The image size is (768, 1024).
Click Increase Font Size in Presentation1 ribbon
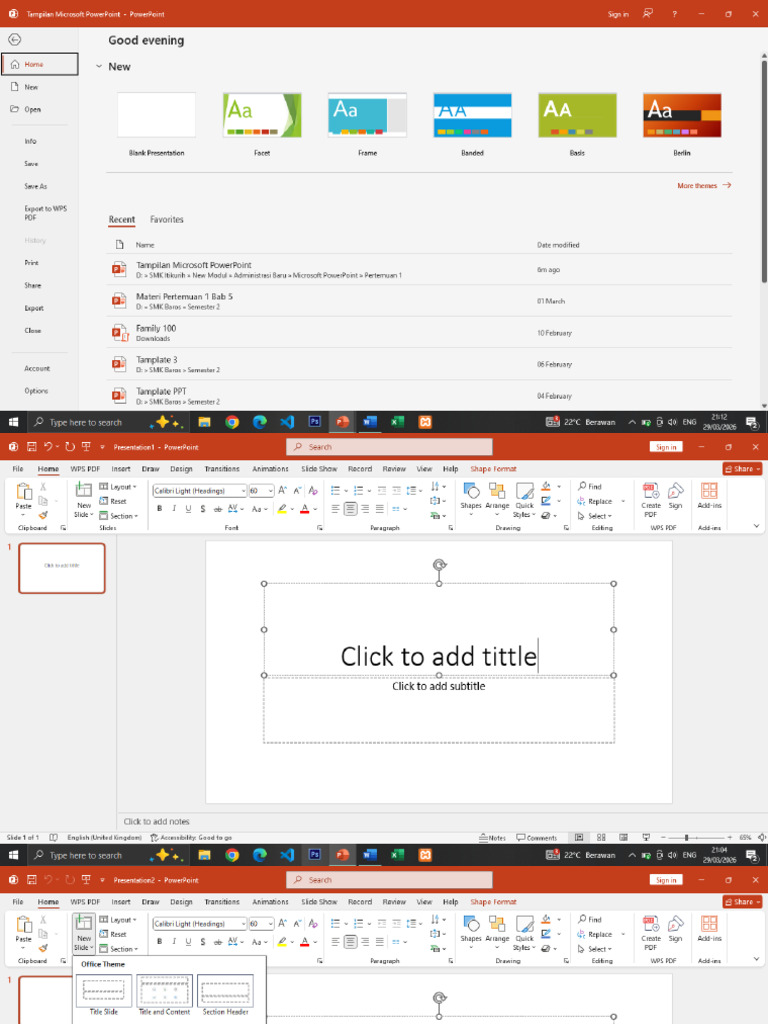[282, 490]
